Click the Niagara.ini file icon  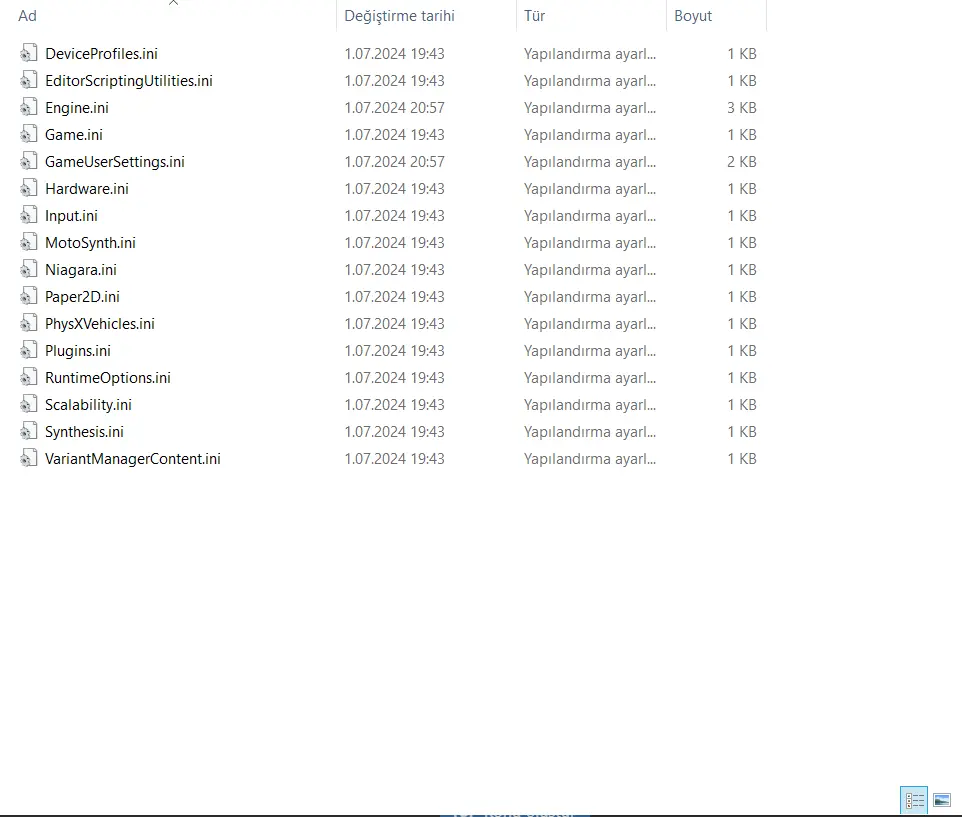(x=28, y=269)
